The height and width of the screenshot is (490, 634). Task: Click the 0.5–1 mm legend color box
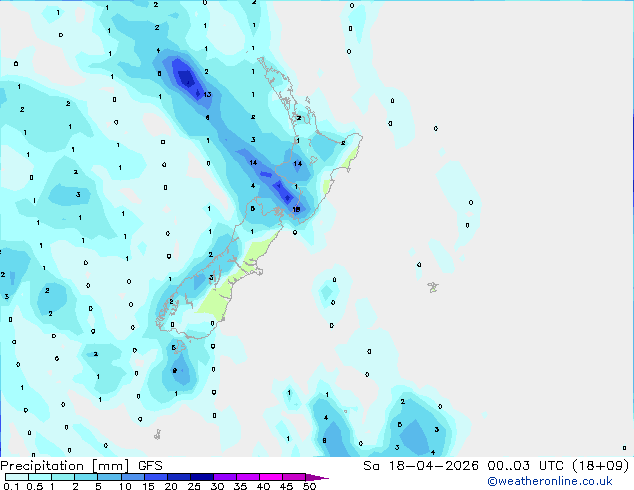coord(40,477)
